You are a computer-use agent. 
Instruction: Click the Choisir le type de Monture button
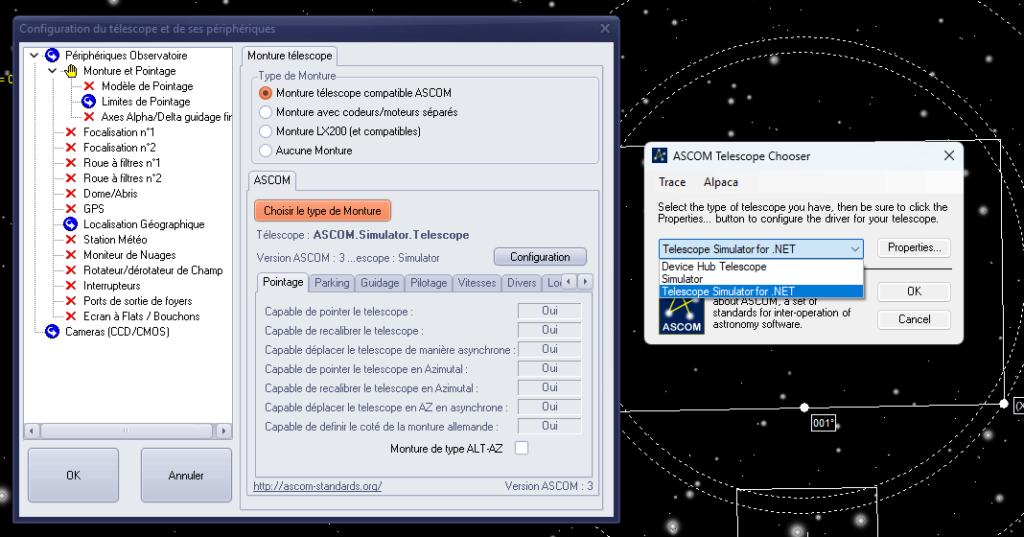pyautogui.click(x=322, y=211)
